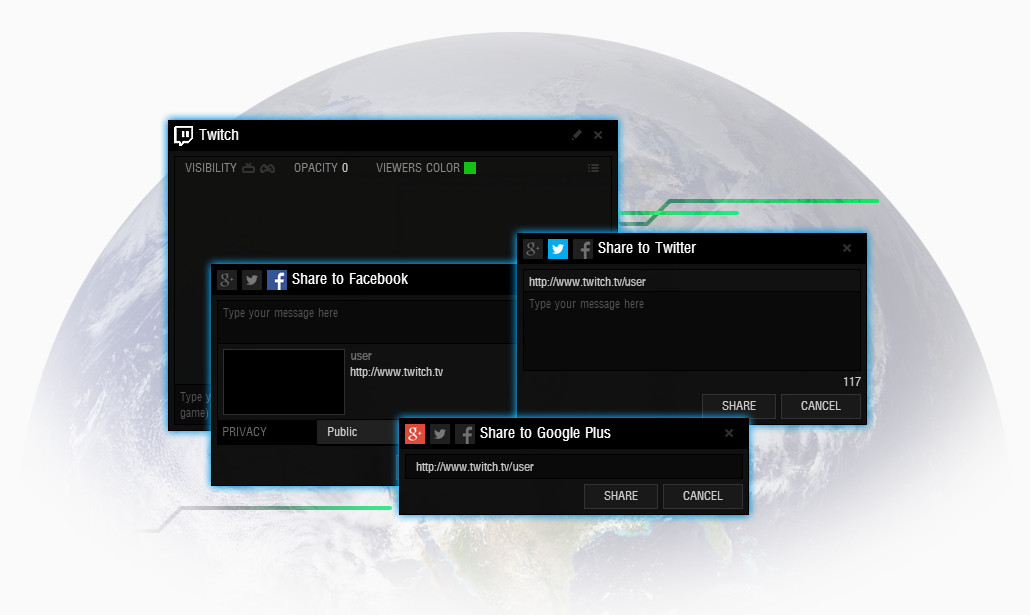This screenshot has width=1030, height=615.
Task: Click the active Google Plus icon in Google Plus window
Action: (x=414, y=434)
